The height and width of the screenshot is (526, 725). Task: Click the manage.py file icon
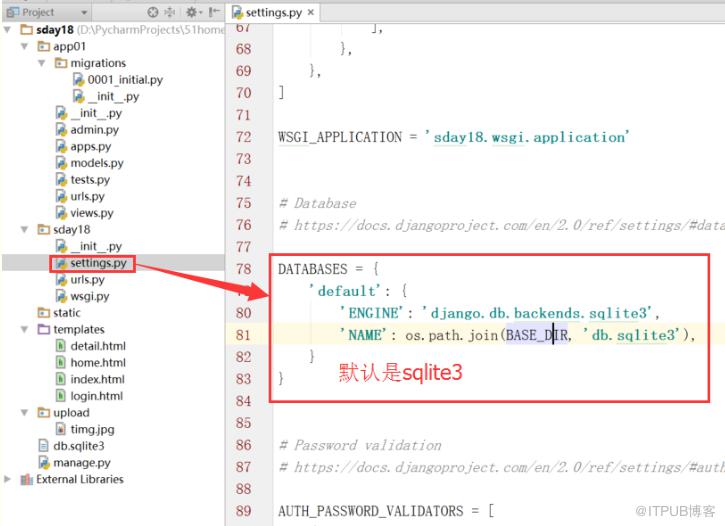[x=44, y=462]
